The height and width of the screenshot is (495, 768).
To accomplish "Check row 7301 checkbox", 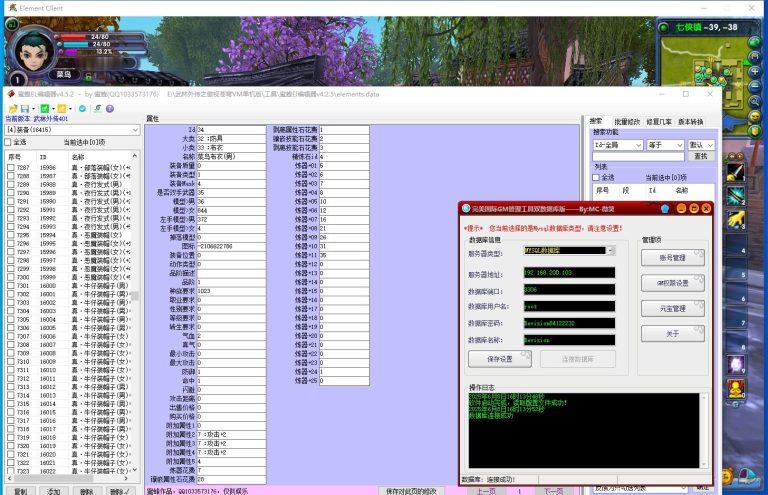I will tap(11, 285).
